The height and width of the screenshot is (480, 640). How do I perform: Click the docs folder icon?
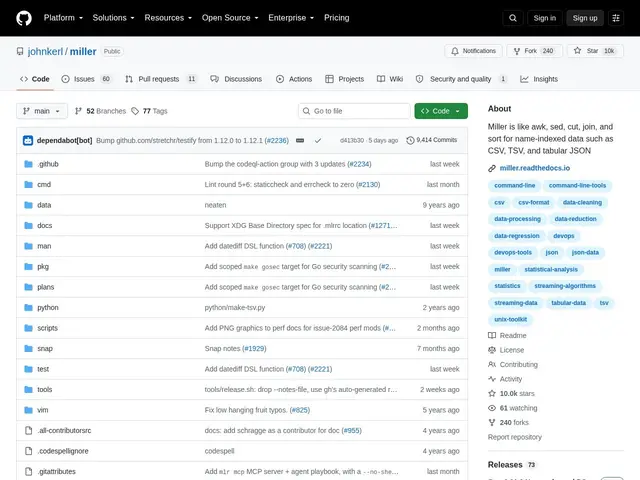(28, 225)
